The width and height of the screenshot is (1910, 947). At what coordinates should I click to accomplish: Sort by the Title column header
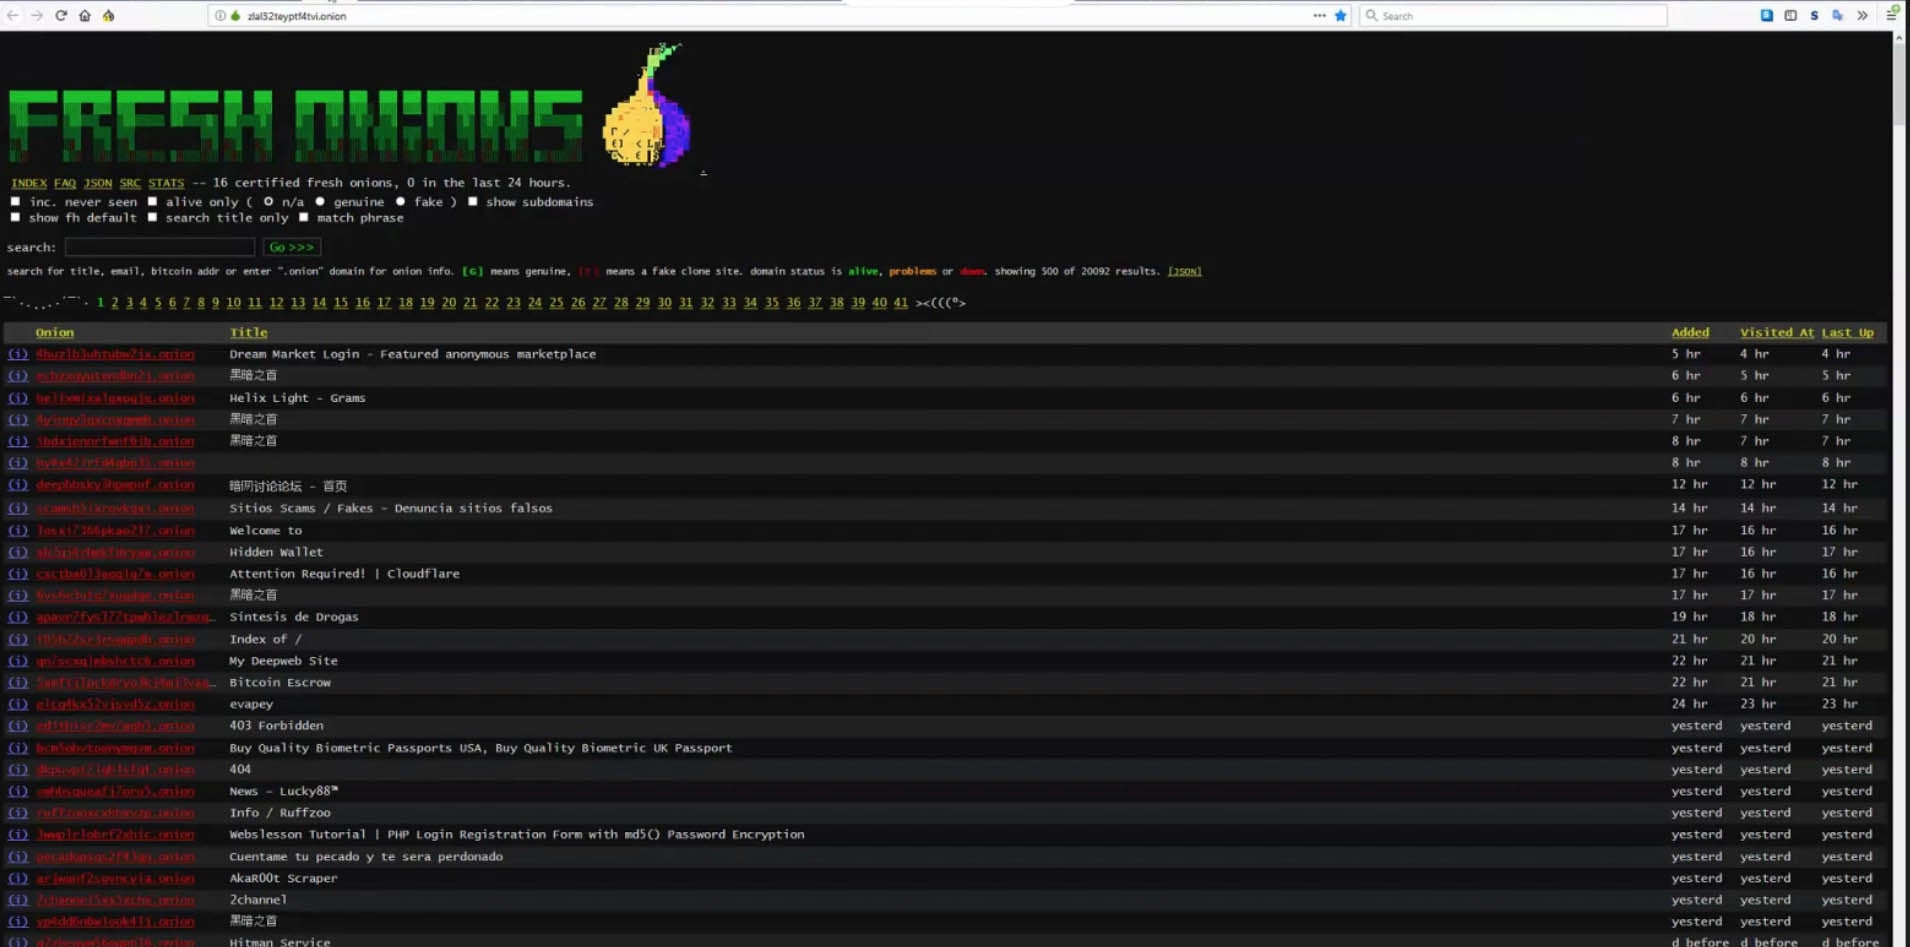coord(249,332)
